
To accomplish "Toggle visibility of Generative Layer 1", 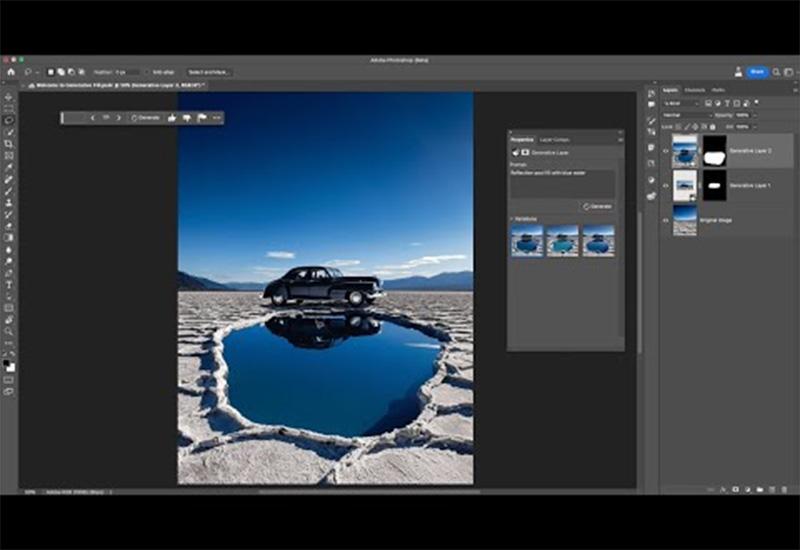I will tap(666, 186).
